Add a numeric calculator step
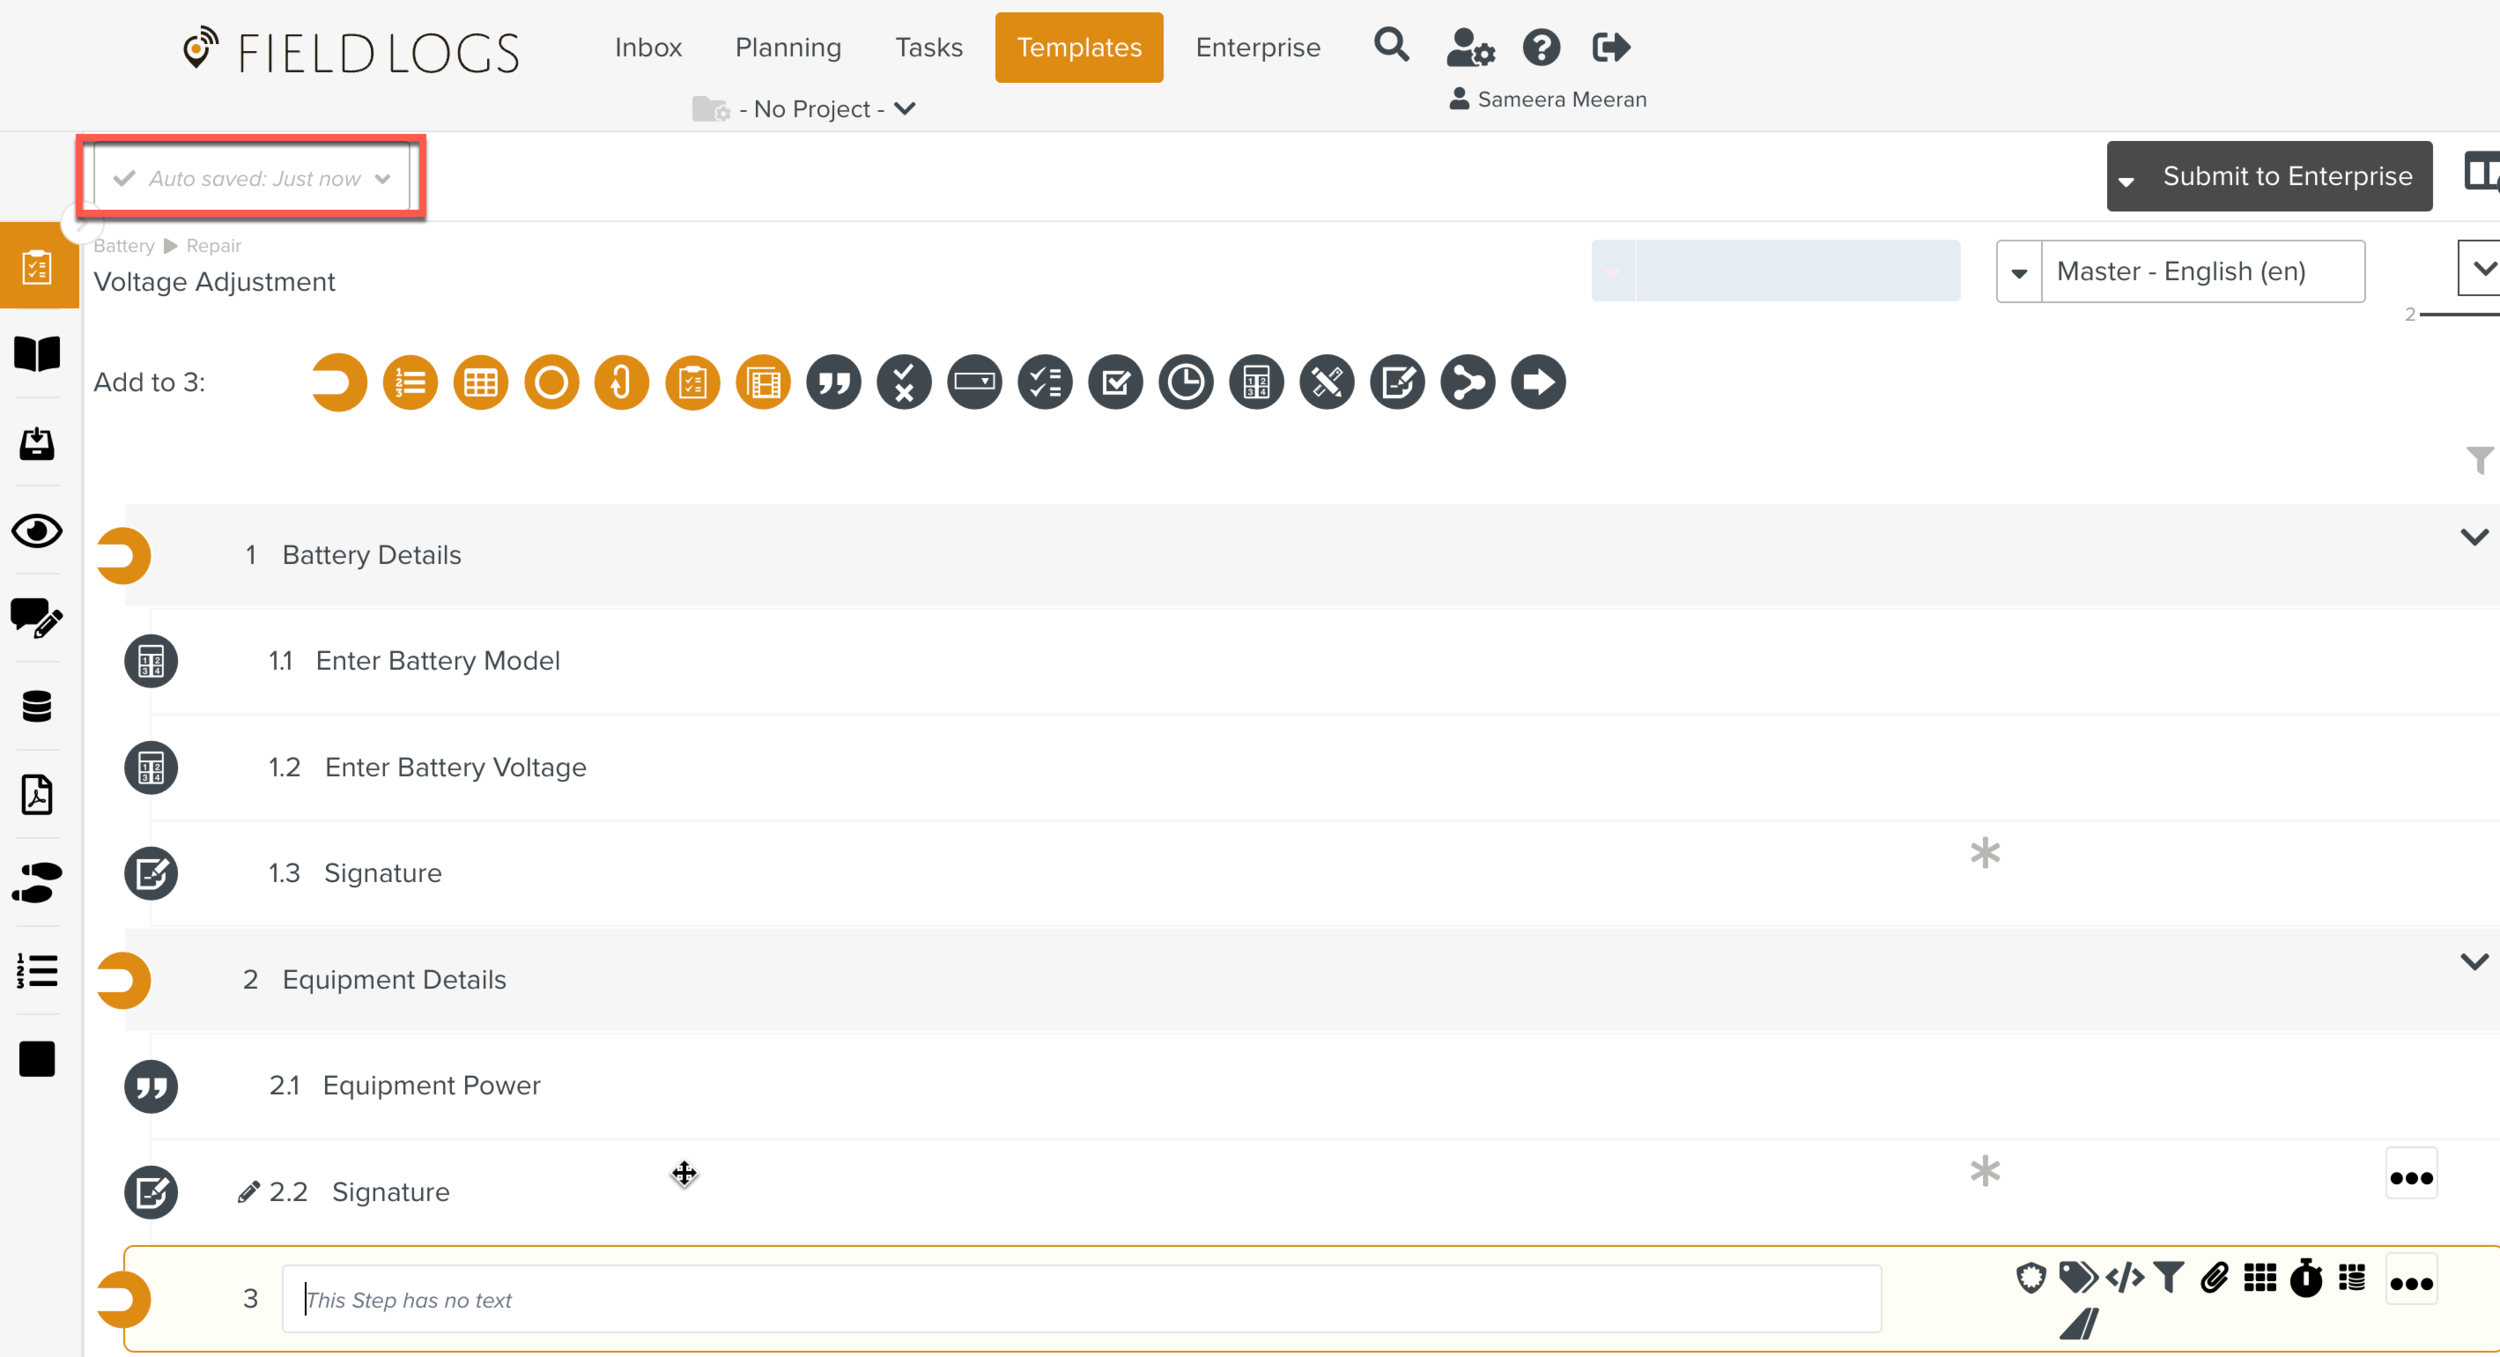The height and width of the screenshot is (1357, 2500). 1256,382
